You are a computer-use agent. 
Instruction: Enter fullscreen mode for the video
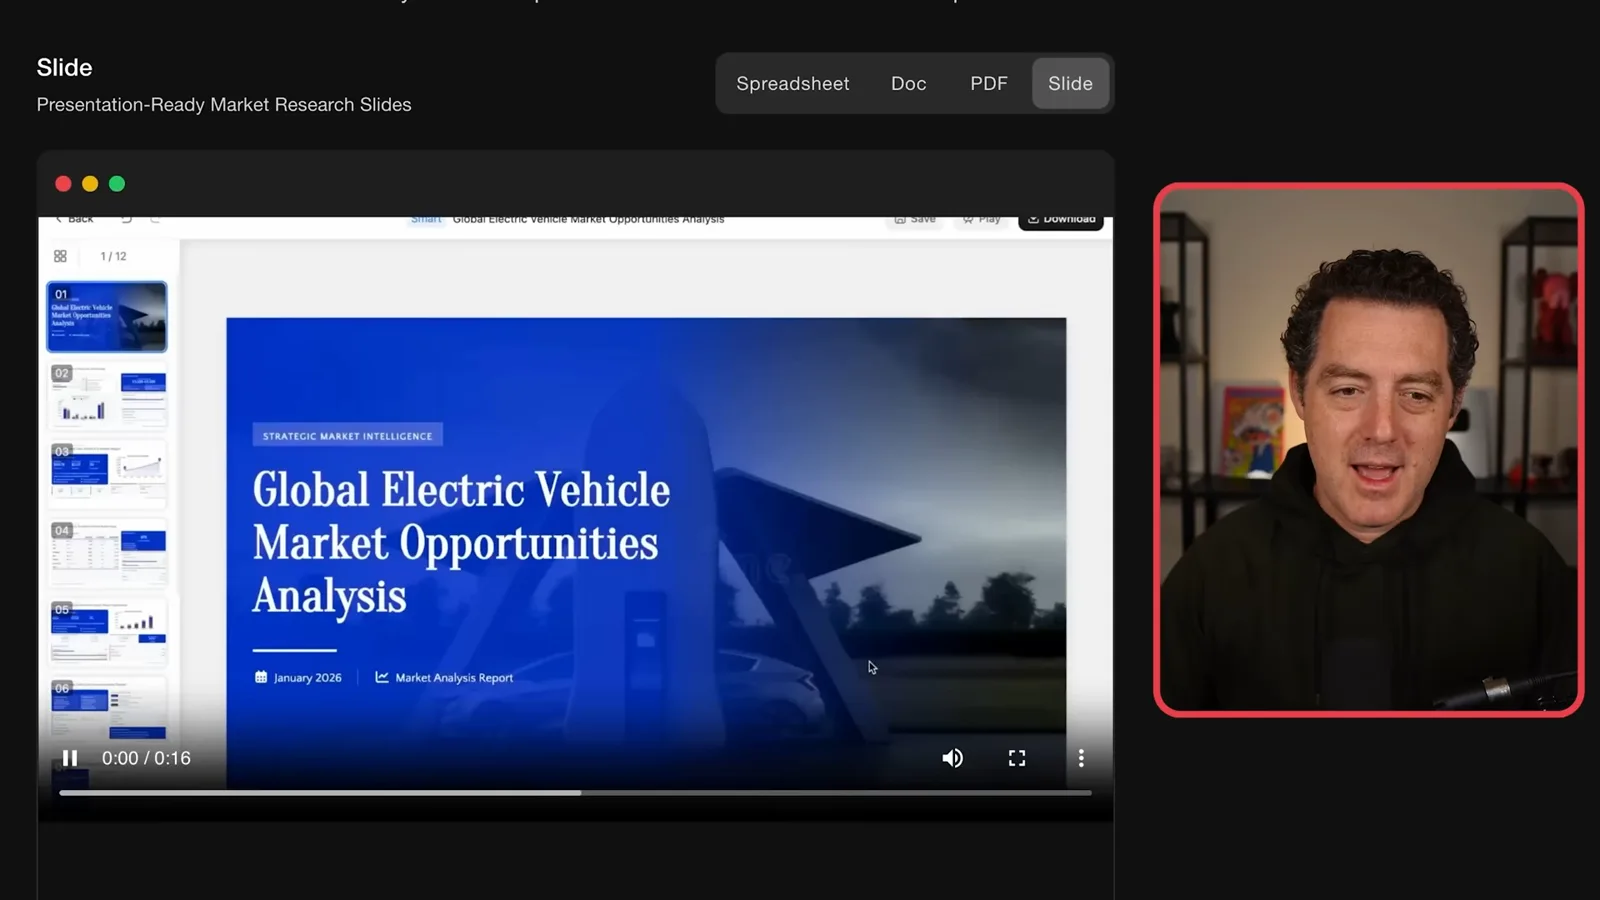(1017, 758)
